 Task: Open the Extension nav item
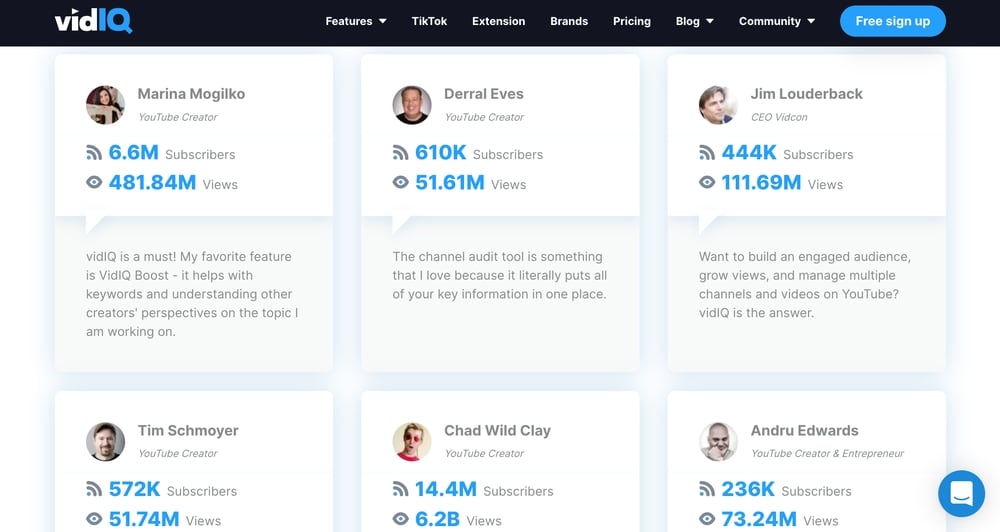tap(499, 21)
